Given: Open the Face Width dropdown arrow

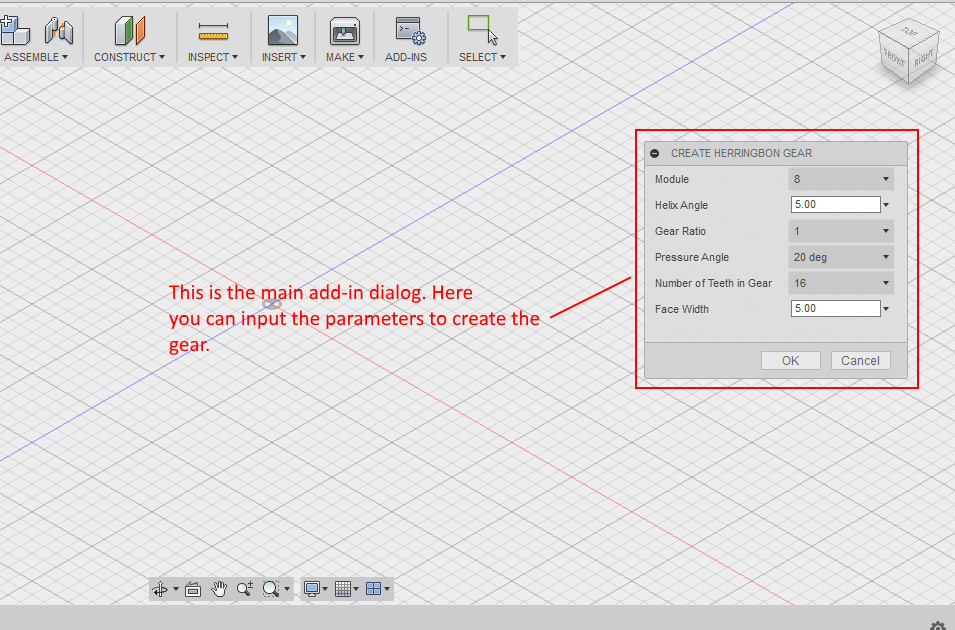Looking at the screenshot, I should tap(886, 309).
